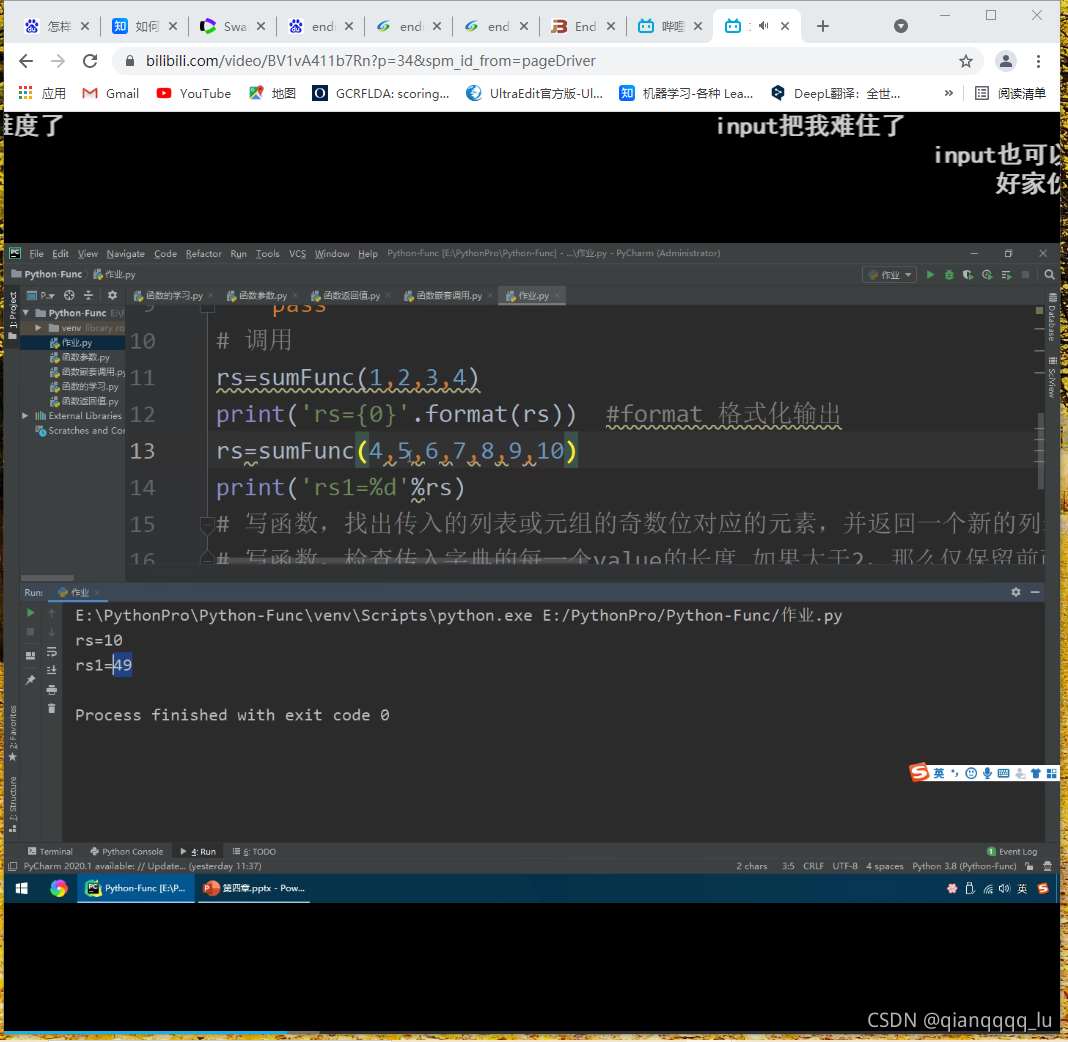Expand External Libraries tree node
This screenshot has width=1068, height=1042.
coord(26,416)
